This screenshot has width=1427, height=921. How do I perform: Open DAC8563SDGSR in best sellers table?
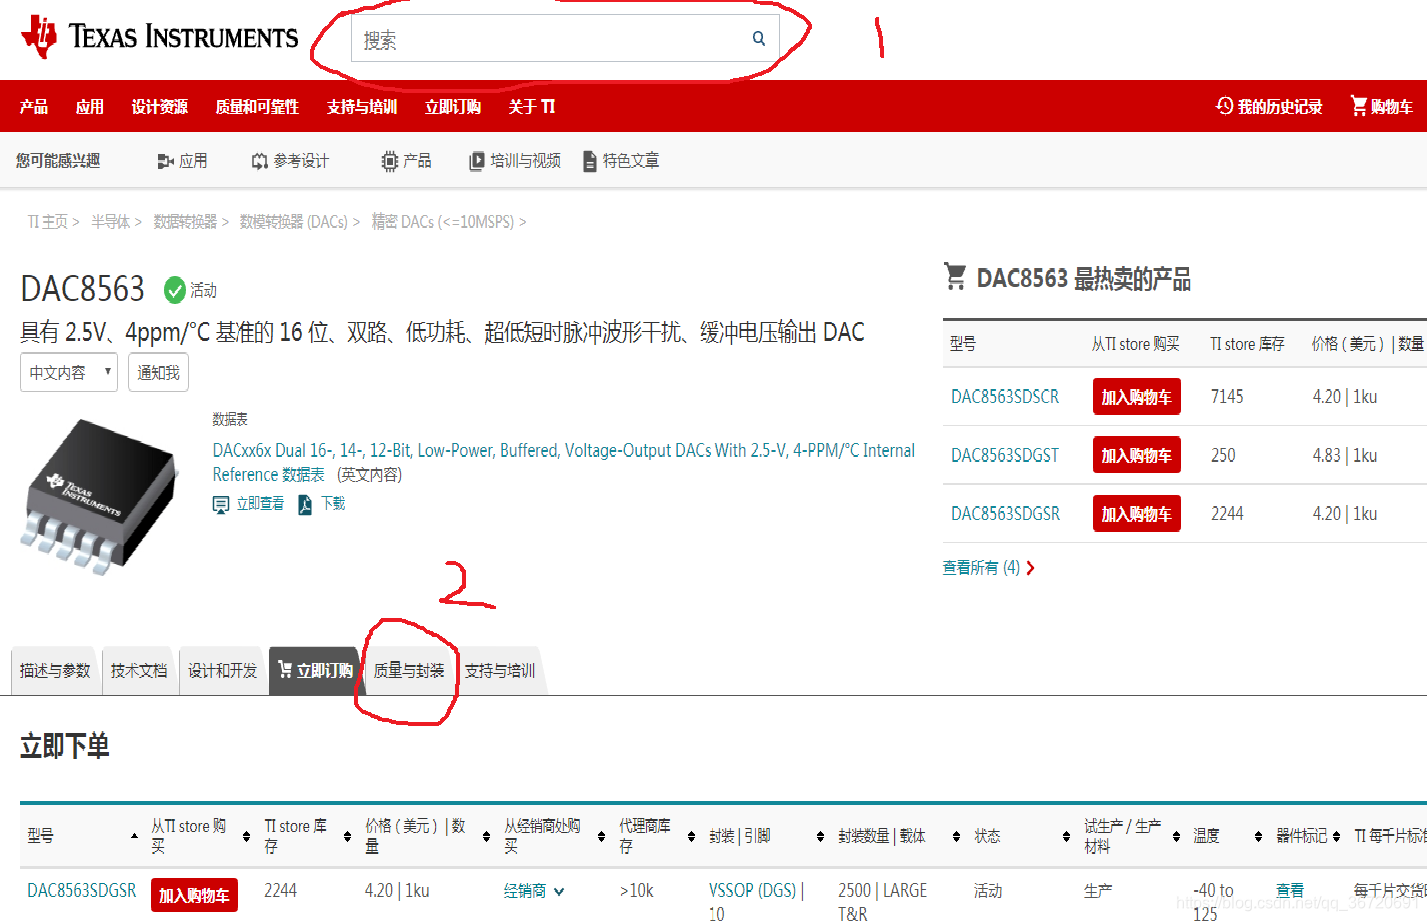(x=1005, y=513)
